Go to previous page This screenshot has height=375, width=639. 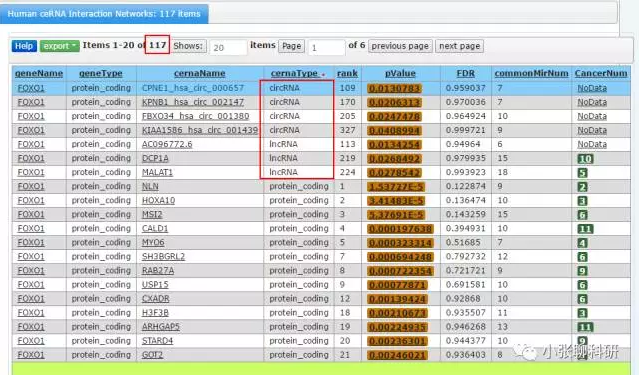click(x=400, y=46)
